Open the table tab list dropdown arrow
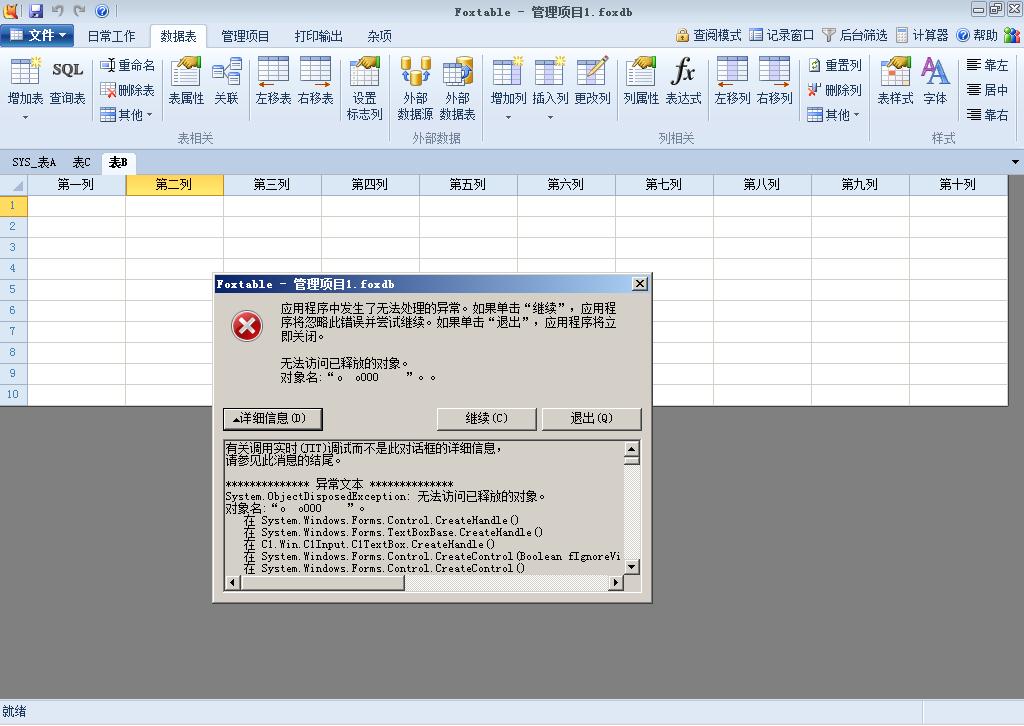1024x726 pixels. pyautogui.click(x=1015, y=162)
